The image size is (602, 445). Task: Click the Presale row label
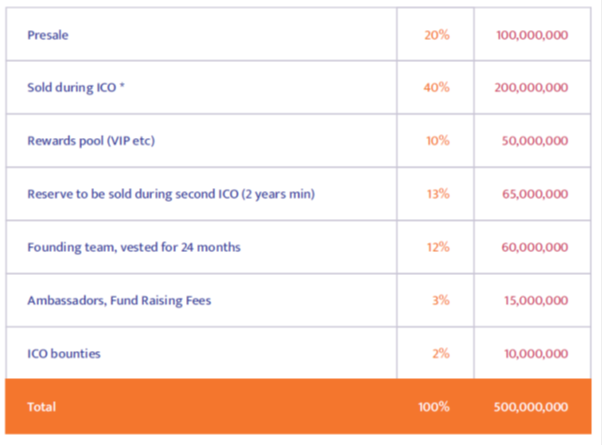tap(48, 35)
